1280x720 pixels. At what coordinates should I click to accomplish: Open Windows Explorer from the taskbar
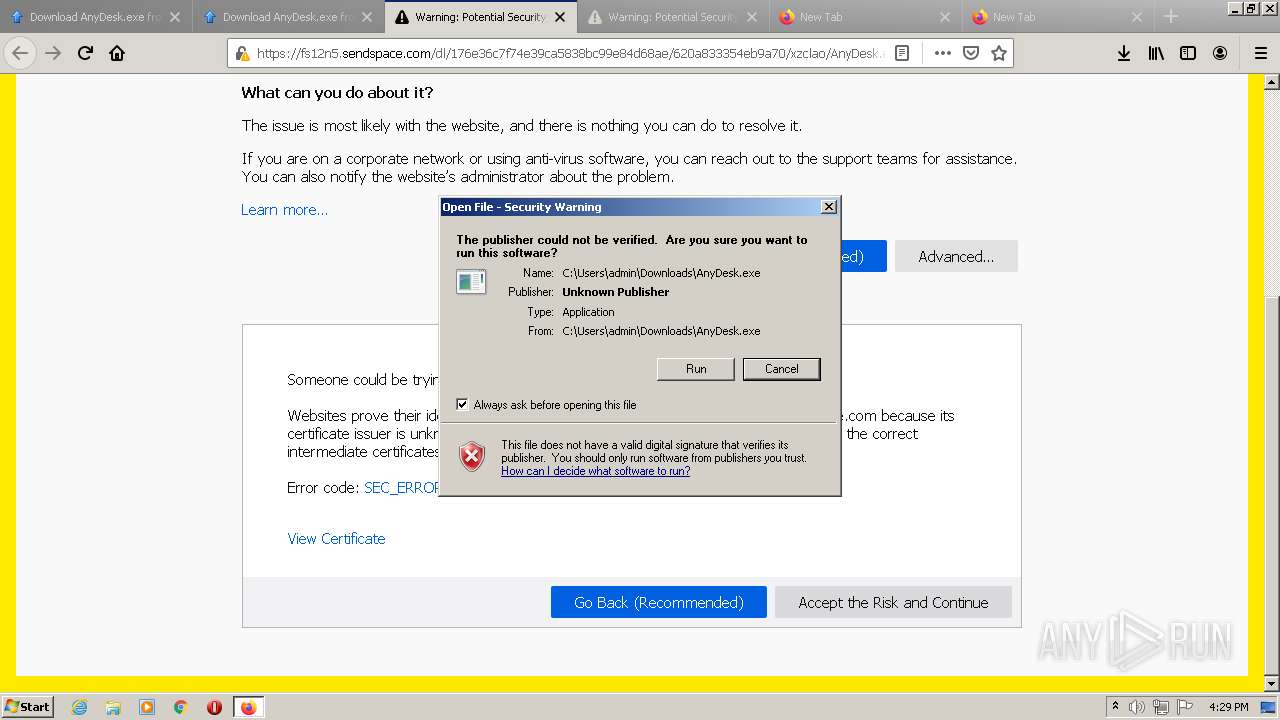113,707
